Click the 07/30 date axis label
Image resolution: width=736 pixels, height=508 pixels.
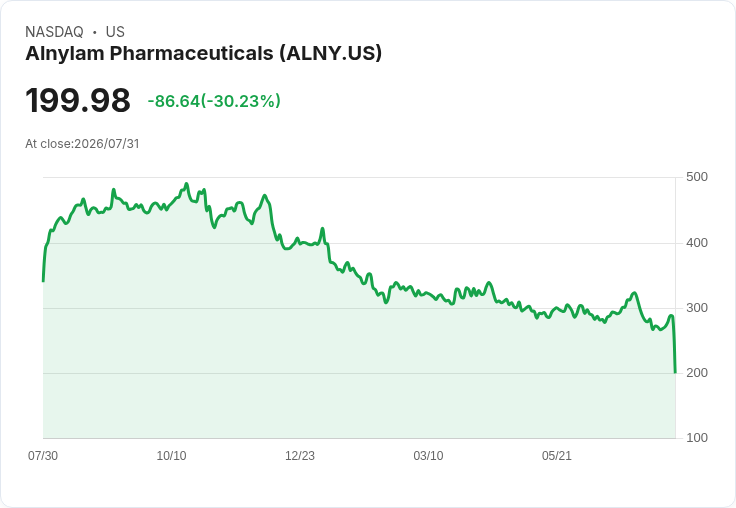pyautogui.click(x=43, y=456)
